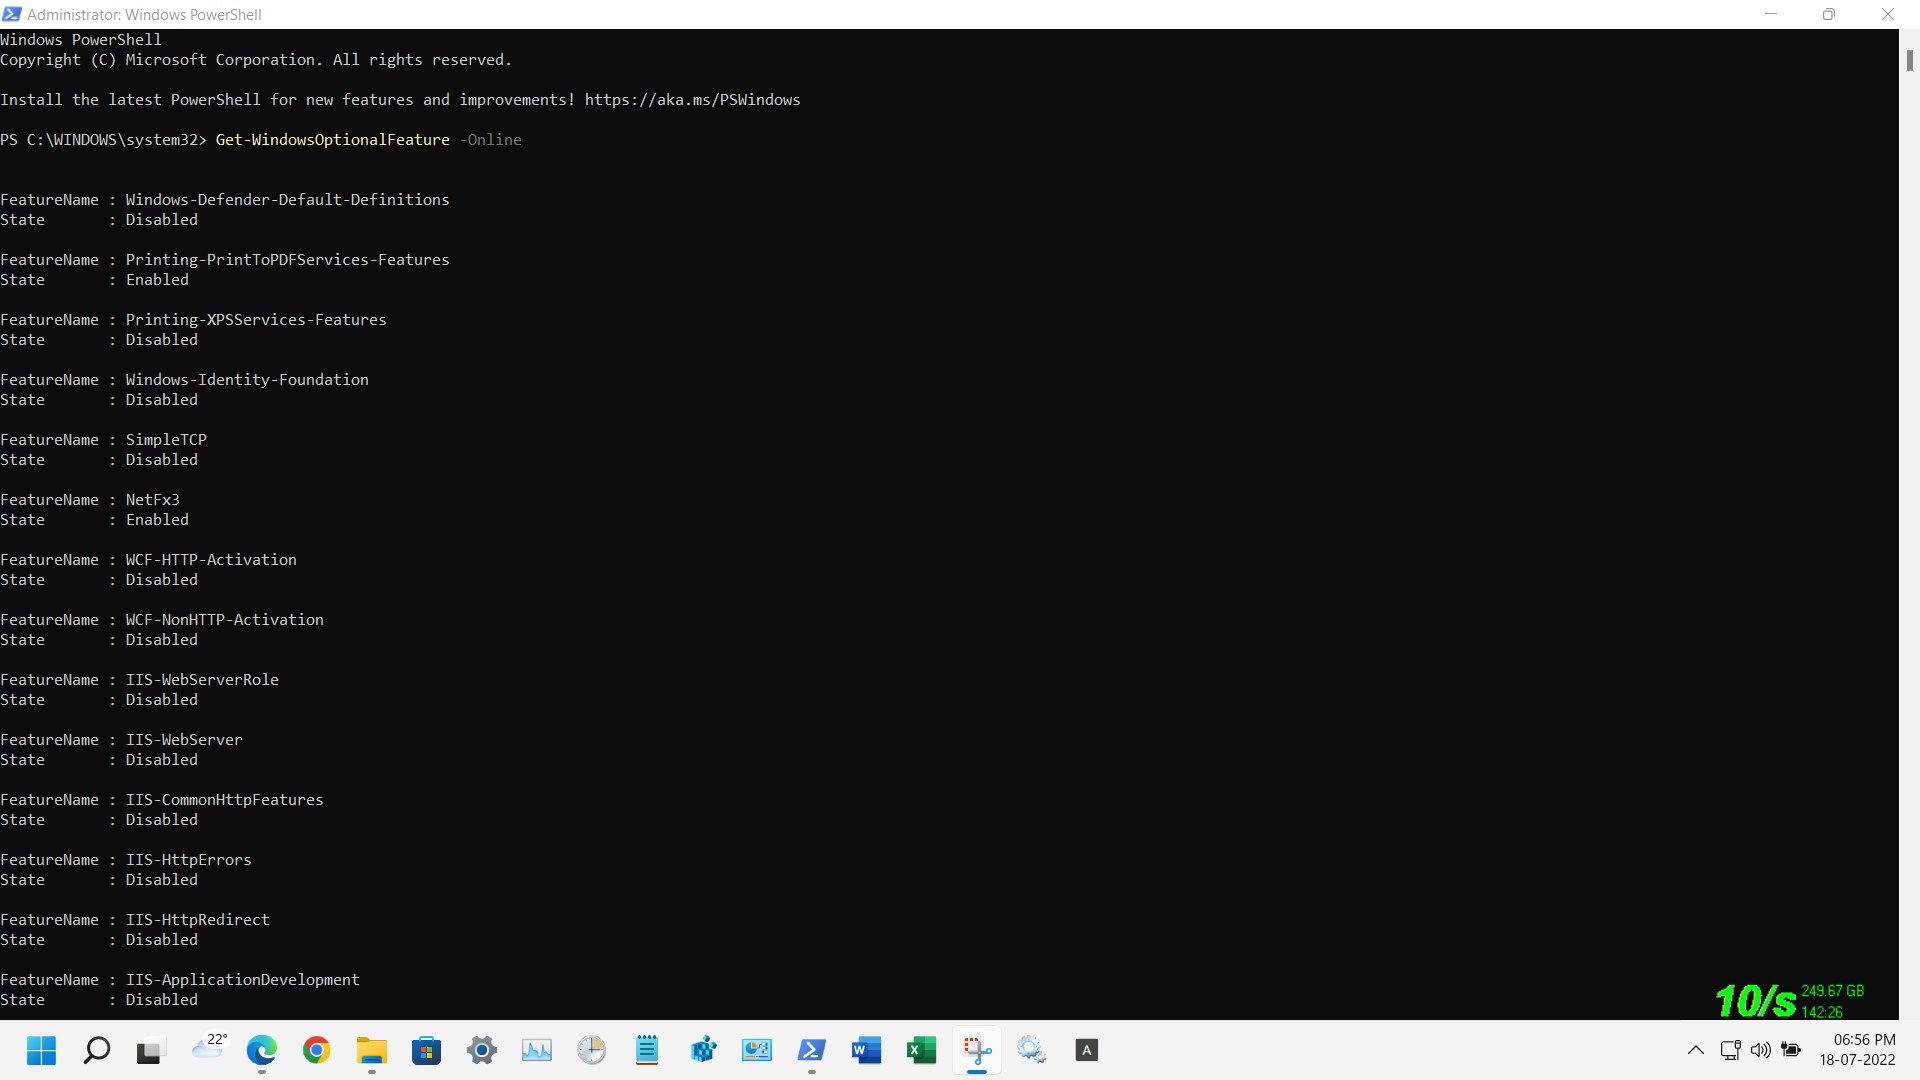Screen dimensions: 1920x1080
Task: Open the Alarms & Clock app
Action: (x=591, y=1050)
